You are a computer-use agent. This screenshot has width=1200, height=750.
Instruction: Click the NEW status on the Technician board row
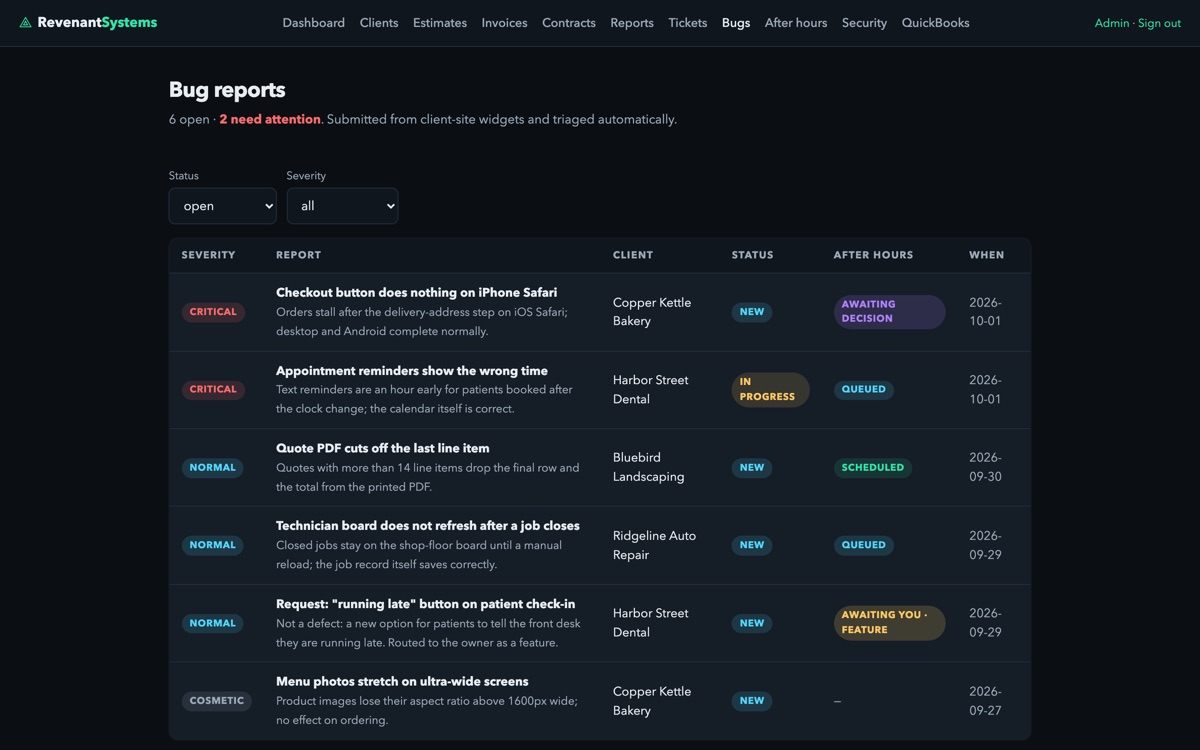(752, 545)
